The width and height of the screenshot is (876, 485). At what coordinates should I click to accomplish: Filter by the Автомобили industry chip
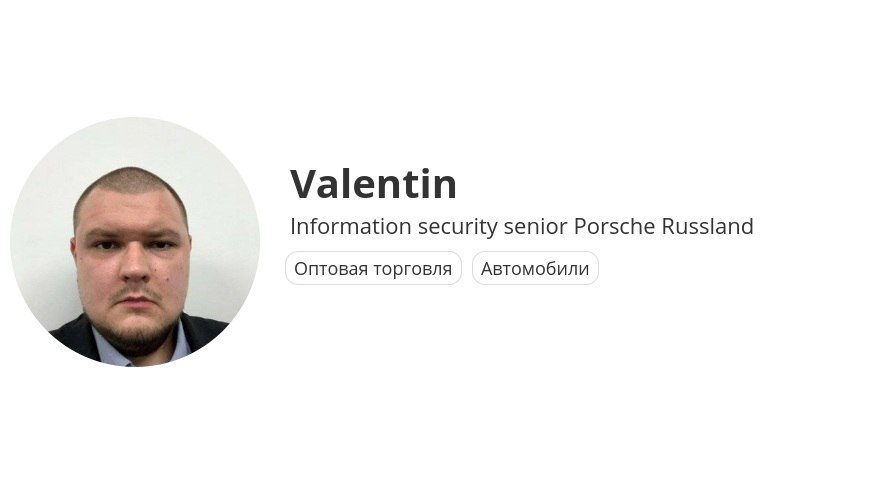535,268
